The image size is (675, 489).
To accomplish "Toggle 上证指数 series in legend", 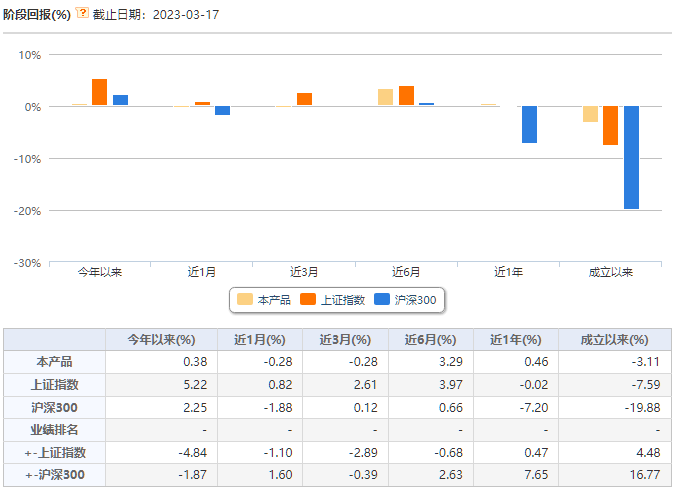I will pos(332,300).
